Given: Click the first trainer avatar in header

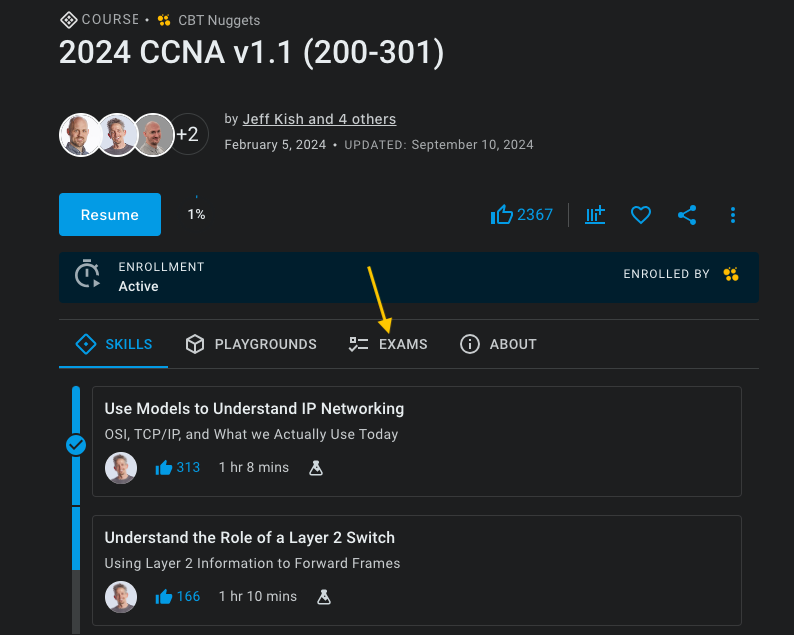Looking at the screenshot, I should 80,135.
